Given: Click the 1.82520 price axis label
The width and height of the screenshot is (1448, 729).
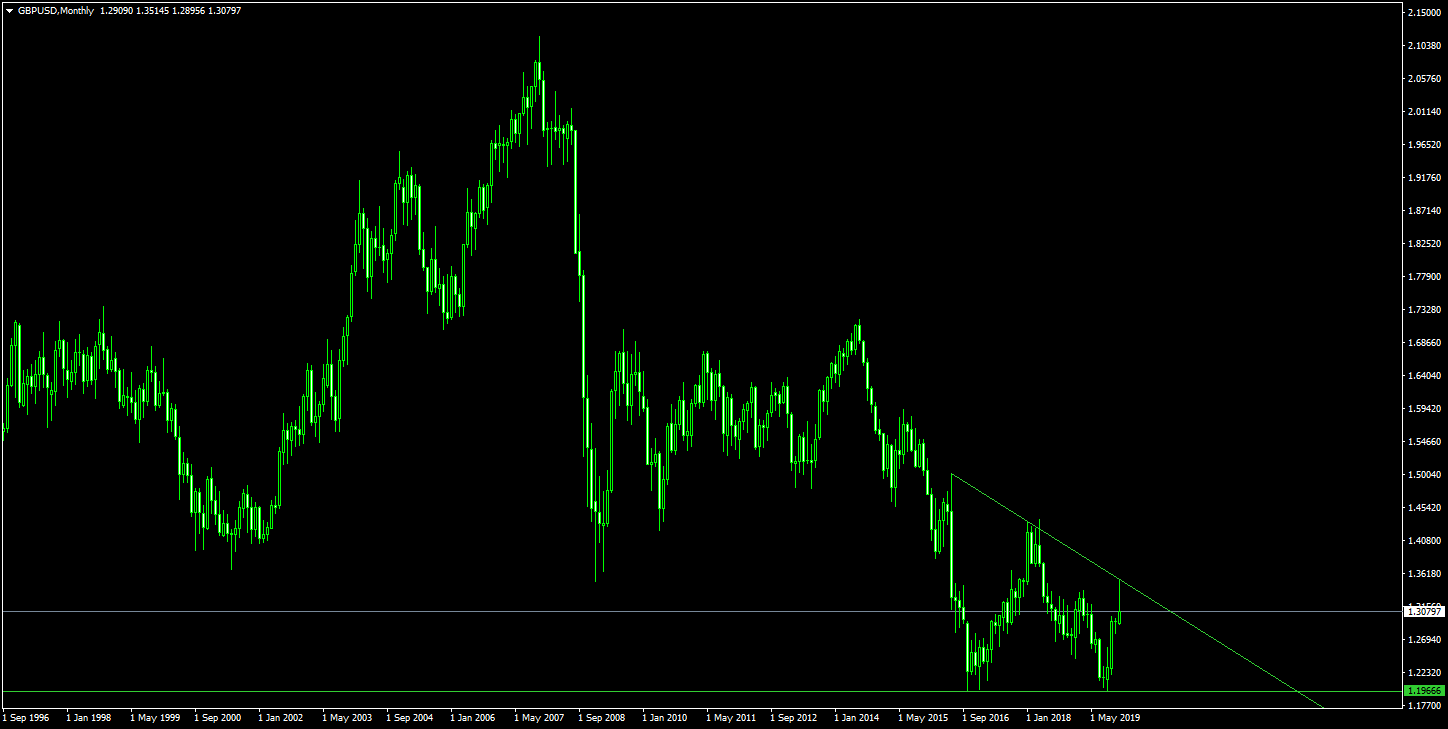Looking at the screenshot, I should pyautogui.click(x=1424, y=244).
